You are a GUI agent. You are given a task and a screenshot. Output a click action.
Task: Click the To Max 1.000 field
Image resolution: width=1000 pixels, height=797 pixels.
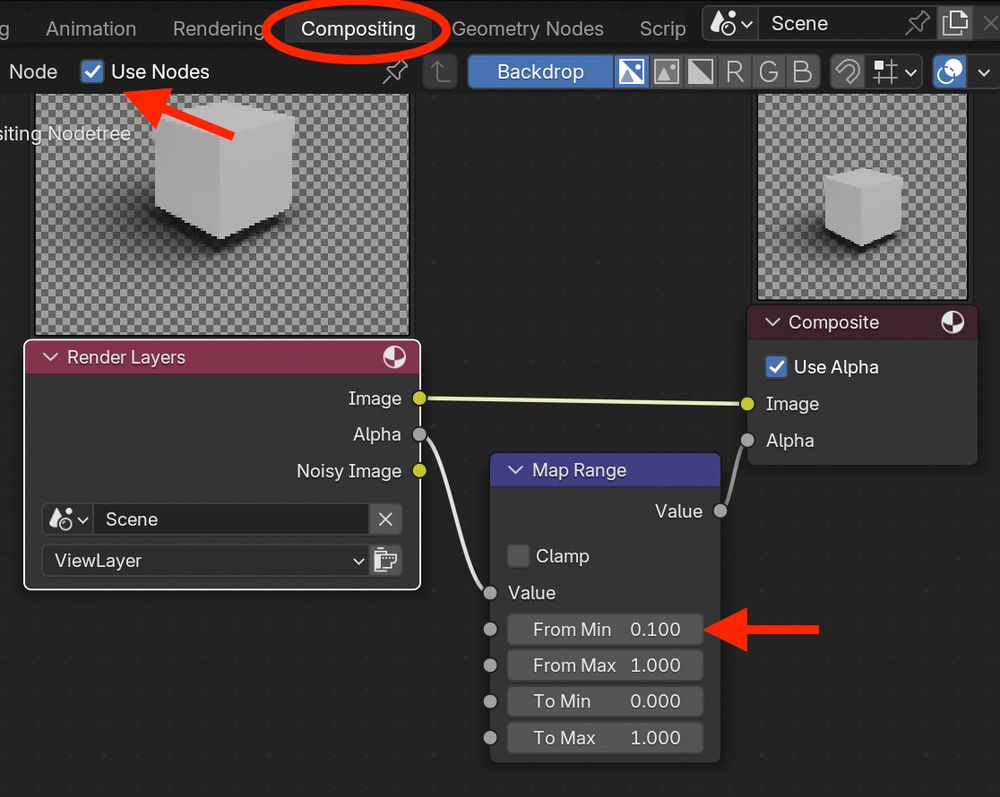pos(605,738)
